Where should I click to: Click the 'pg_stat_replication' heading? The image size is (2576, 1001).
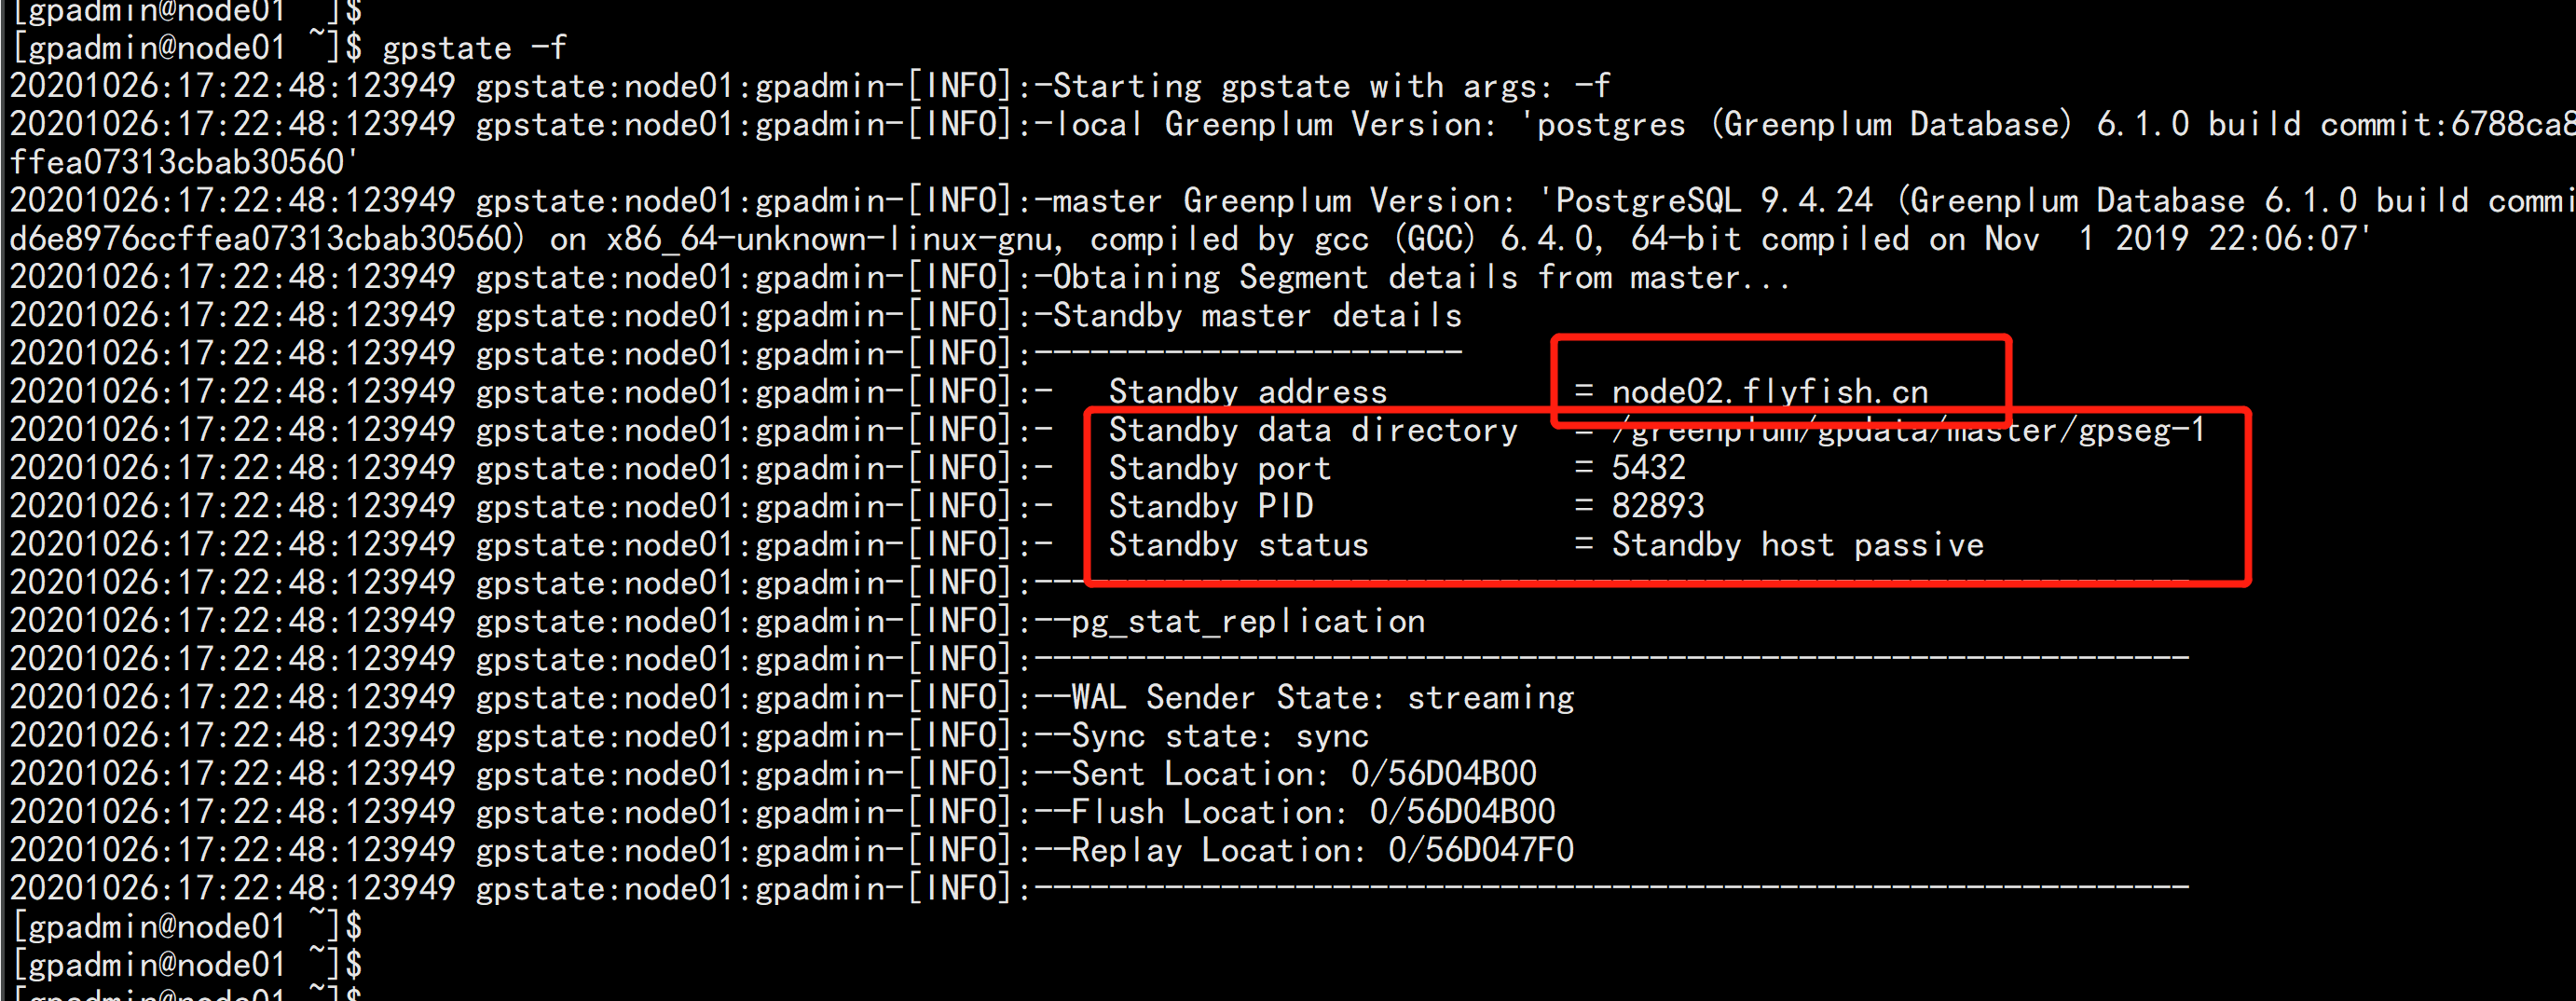click(x=1248, y=622)
